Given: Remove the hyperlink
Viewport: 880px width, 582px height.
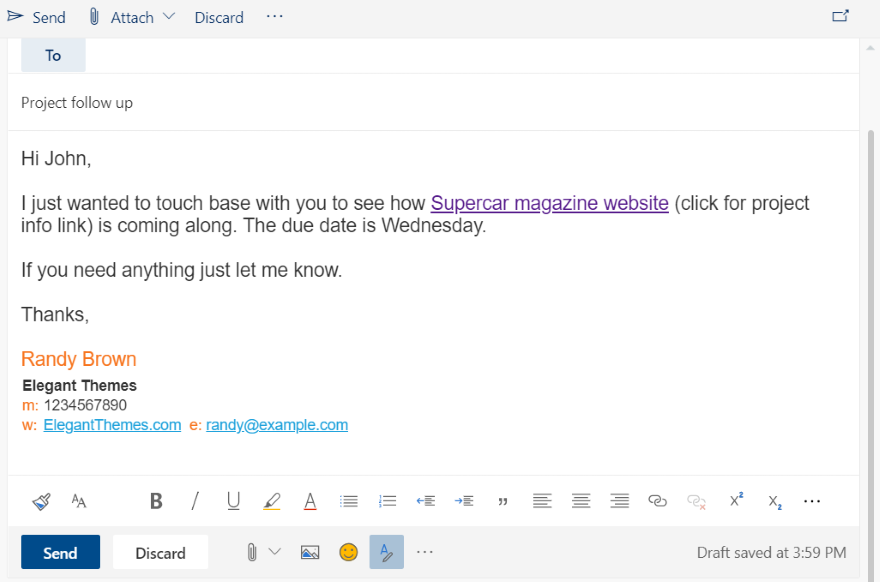Looking at the screenshot, I should [x=696, y=501].
